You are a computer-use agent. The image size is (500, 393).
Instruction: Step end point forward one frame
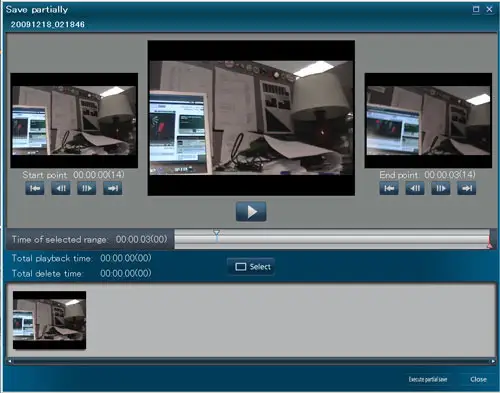[441, 188]
